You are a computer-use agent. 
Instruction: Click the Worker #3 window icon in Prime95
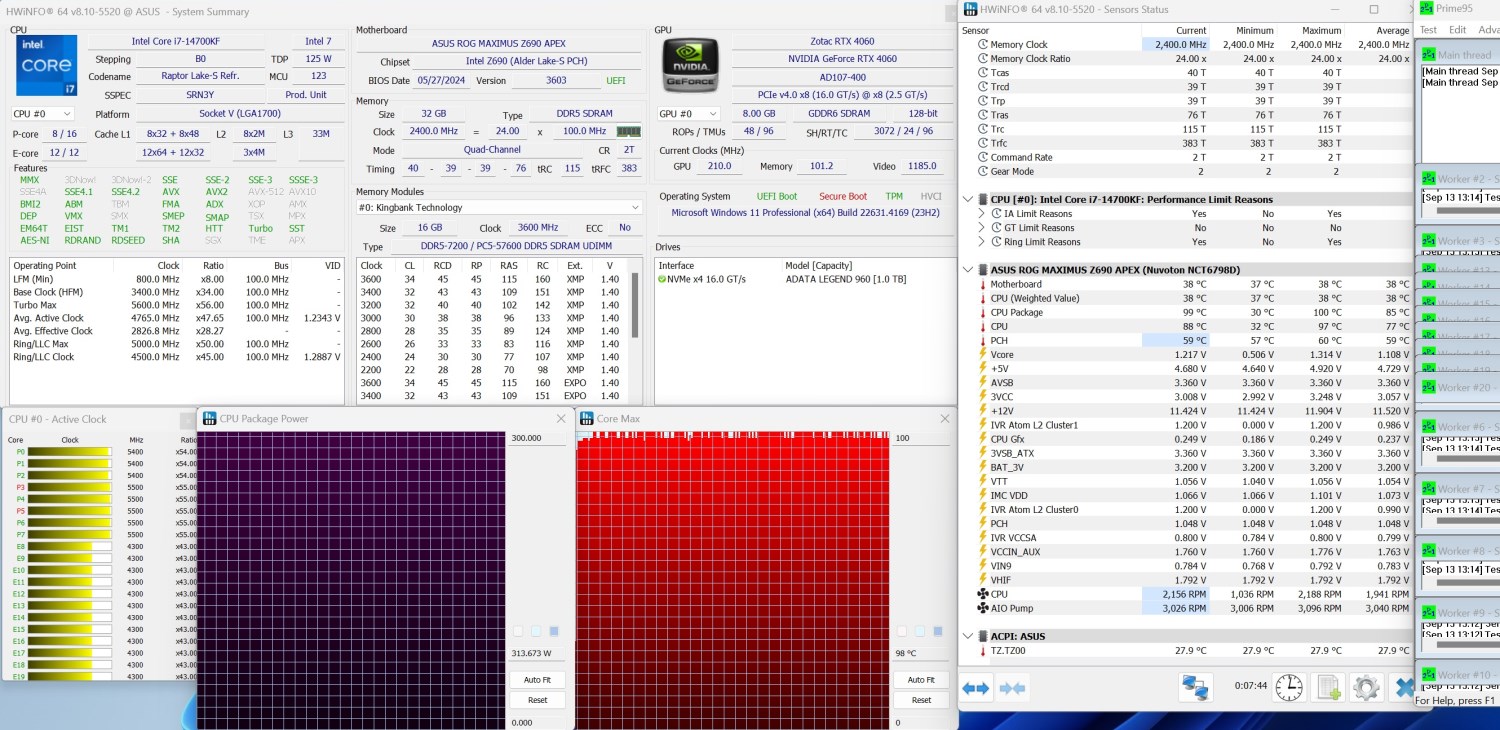[x=1428, y=241]
